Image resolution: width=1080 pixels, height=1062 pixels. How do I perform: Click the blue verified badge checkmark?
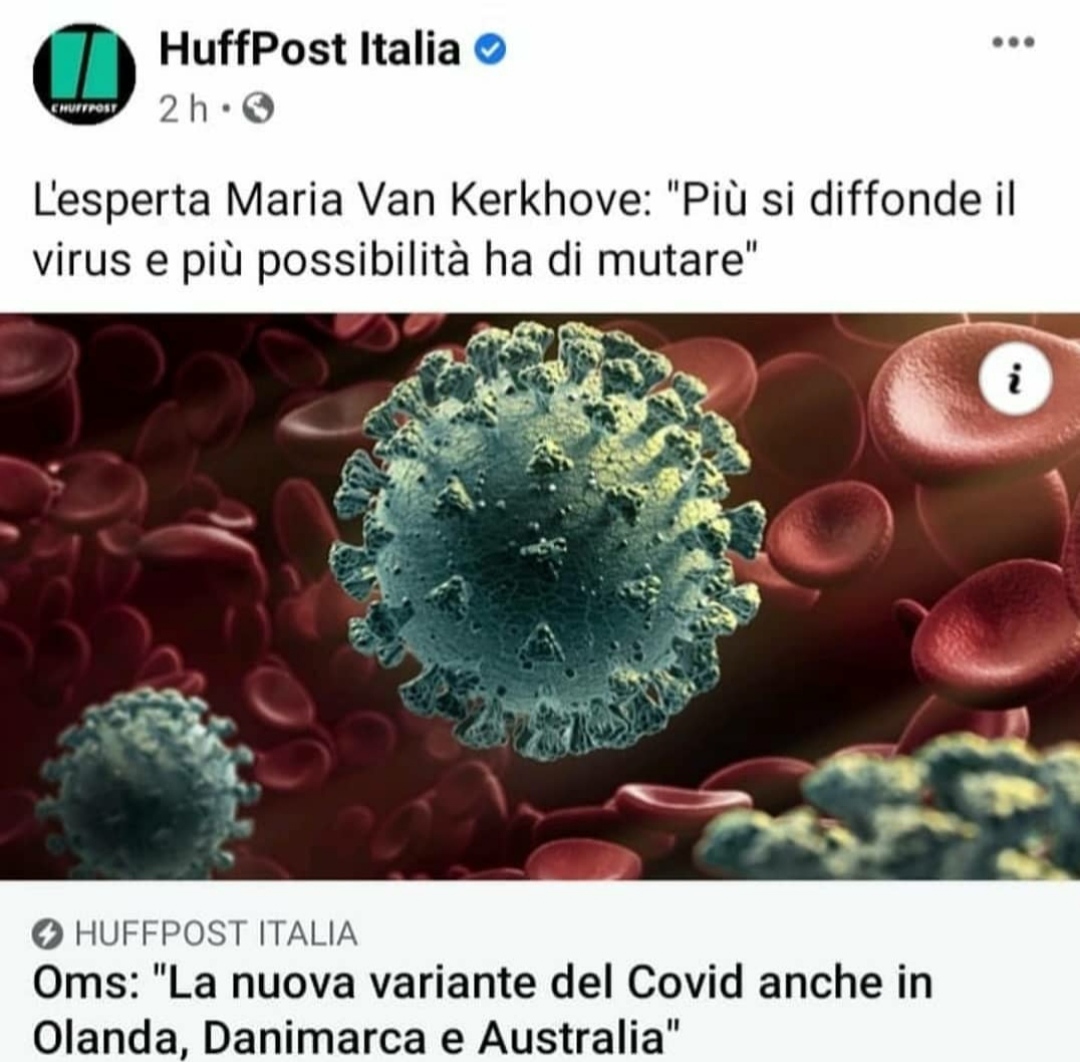pos(491,50)
